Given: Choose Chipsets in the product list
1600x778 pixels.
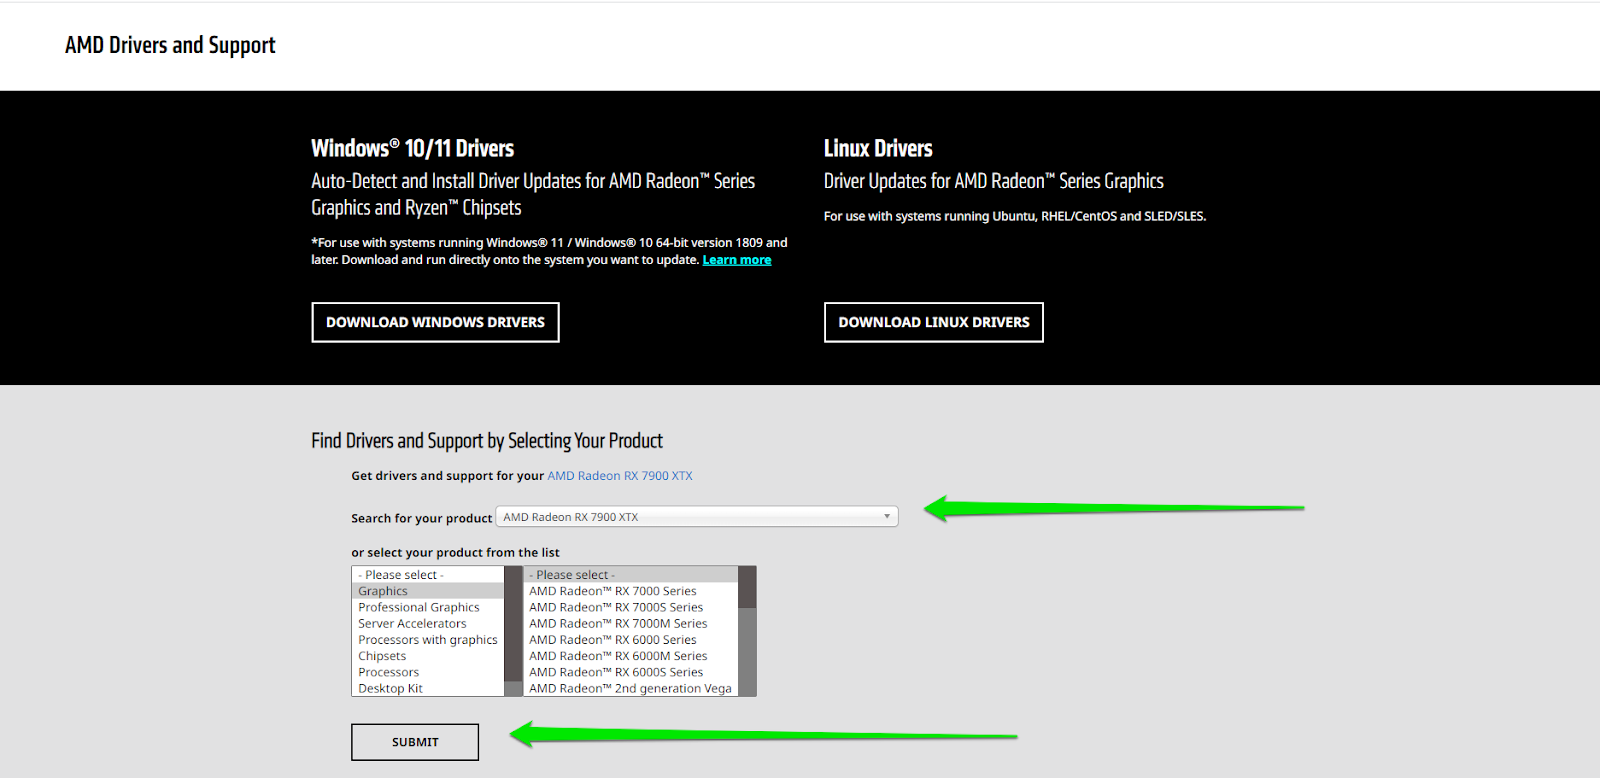Looking at the screenshot, I should pos(382,656).
